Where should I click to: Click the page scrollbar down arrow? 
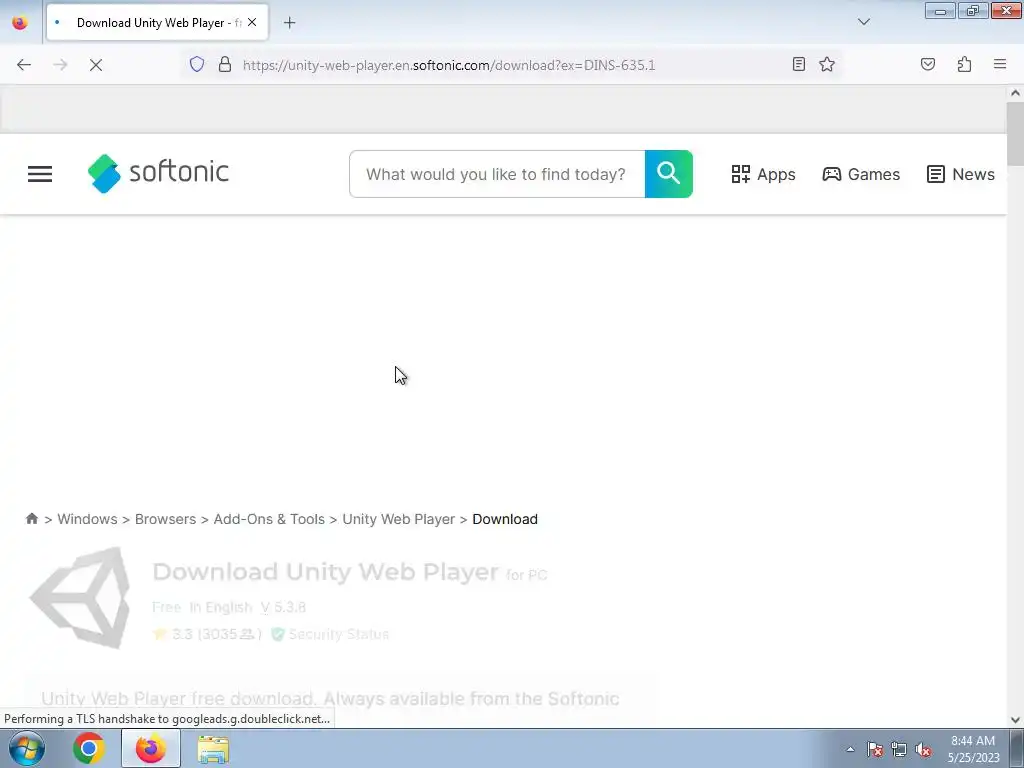(x=1015, y=720)
